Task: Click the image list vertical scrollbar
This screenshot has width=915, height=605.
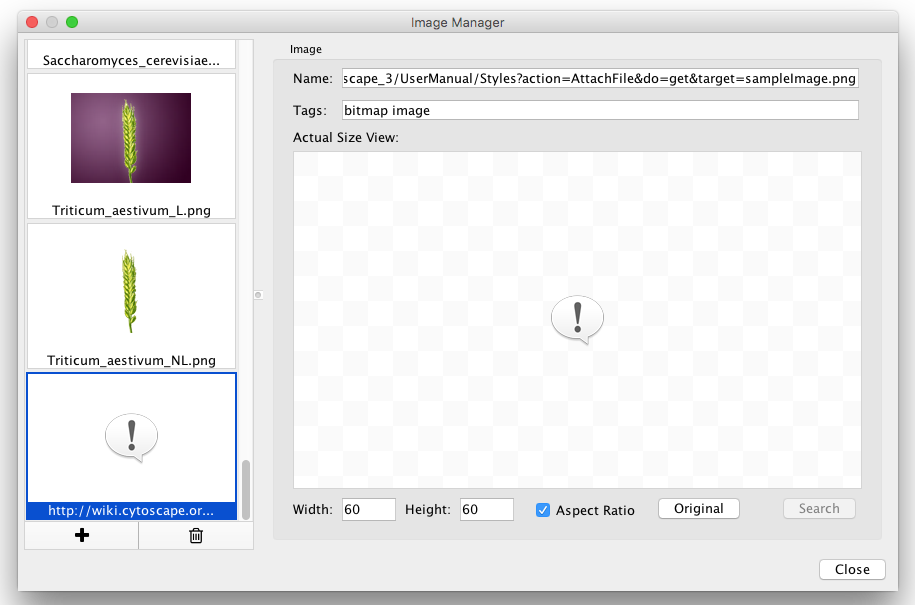Action: pyautogui.click(x=246, y=487)
